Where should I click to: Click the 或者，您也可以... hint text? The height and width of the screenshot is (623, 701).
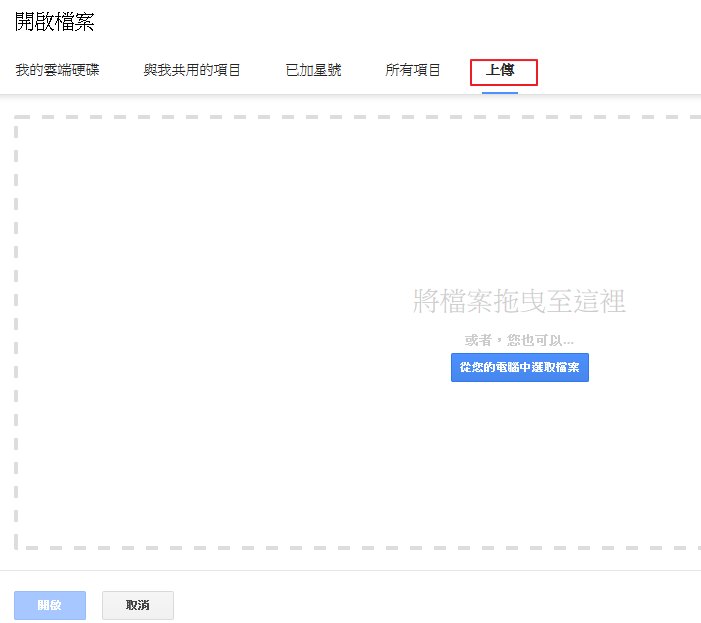click(519, 340)
